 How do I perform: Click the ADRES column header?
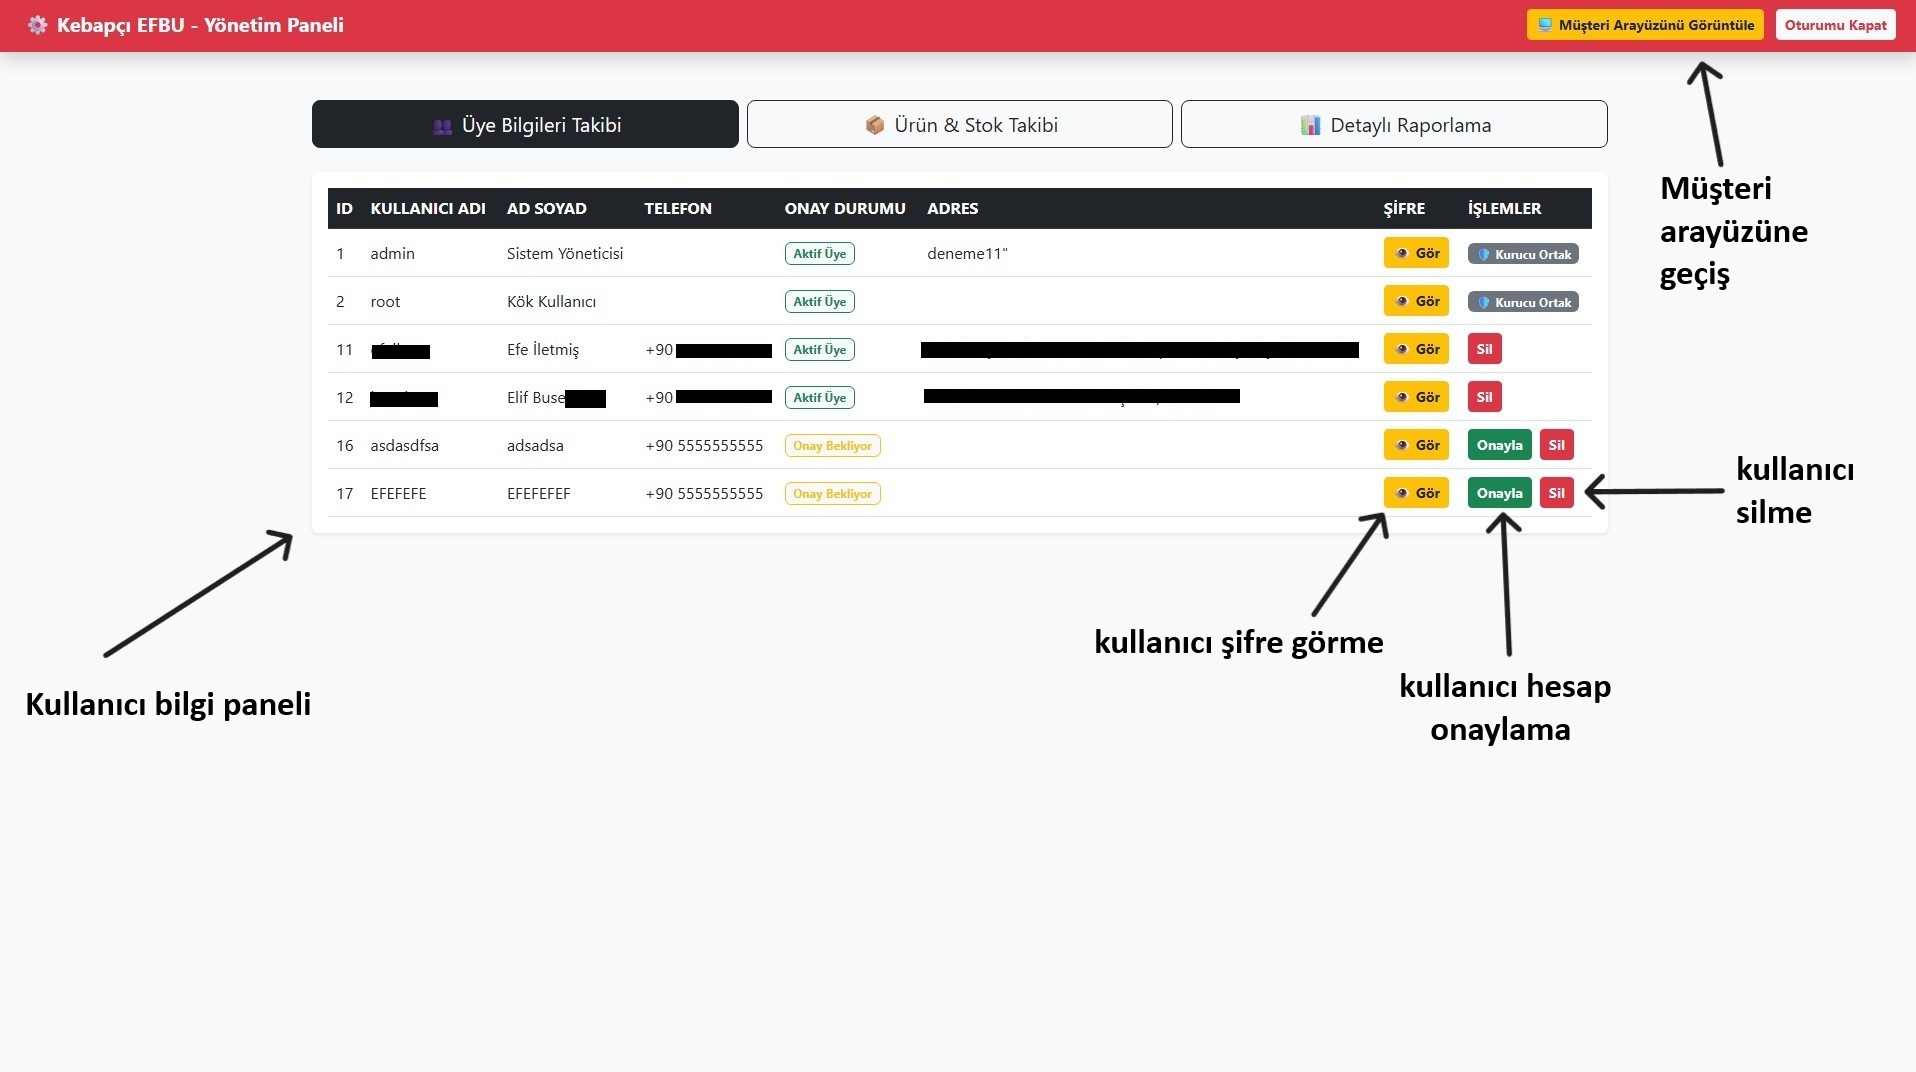[952, 208]
